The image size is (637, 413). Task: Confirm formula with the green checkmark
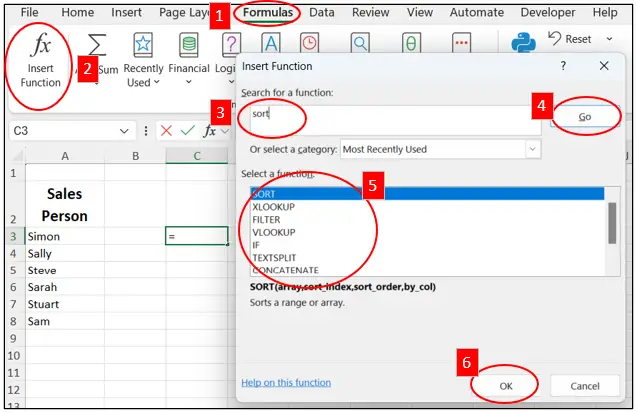188,130
